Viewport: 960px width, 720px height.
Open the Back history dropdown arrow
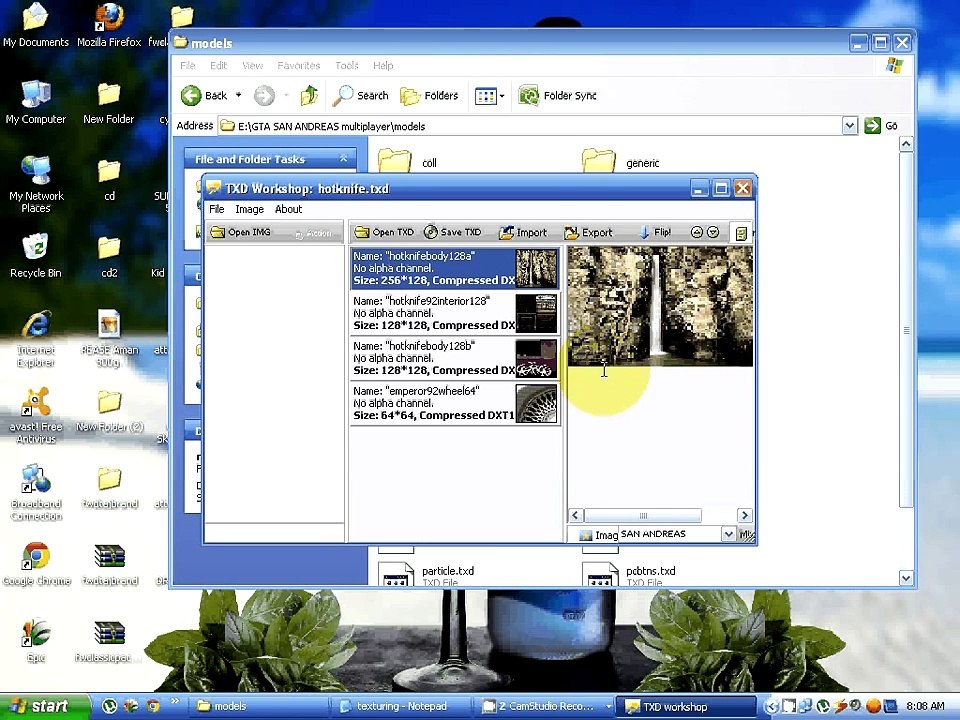(239, 96)
